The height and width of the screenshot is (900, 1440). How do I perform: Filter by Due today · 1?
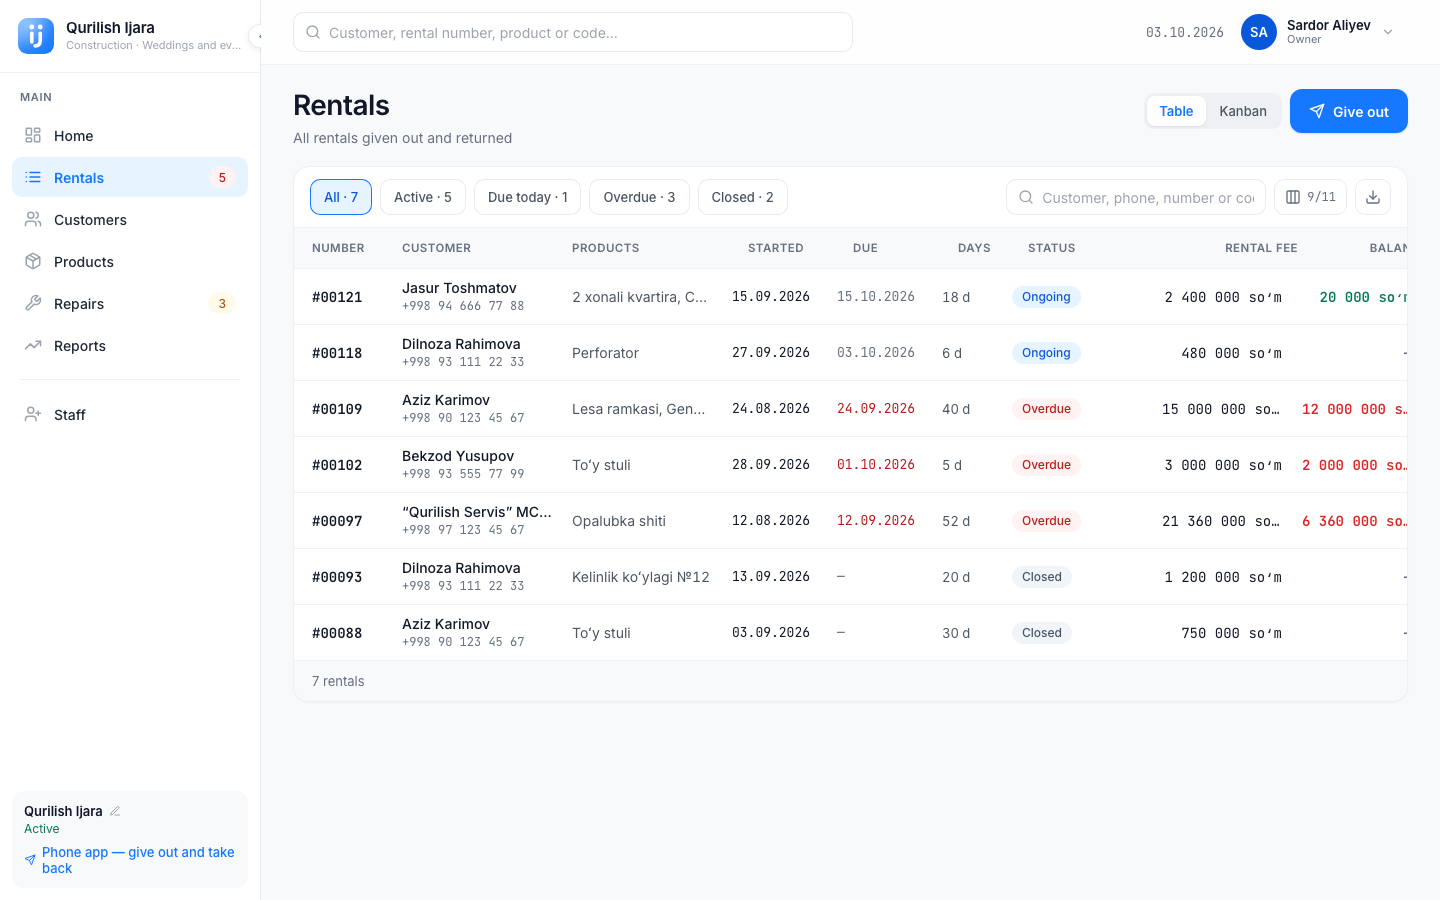(x=528, y=197)
